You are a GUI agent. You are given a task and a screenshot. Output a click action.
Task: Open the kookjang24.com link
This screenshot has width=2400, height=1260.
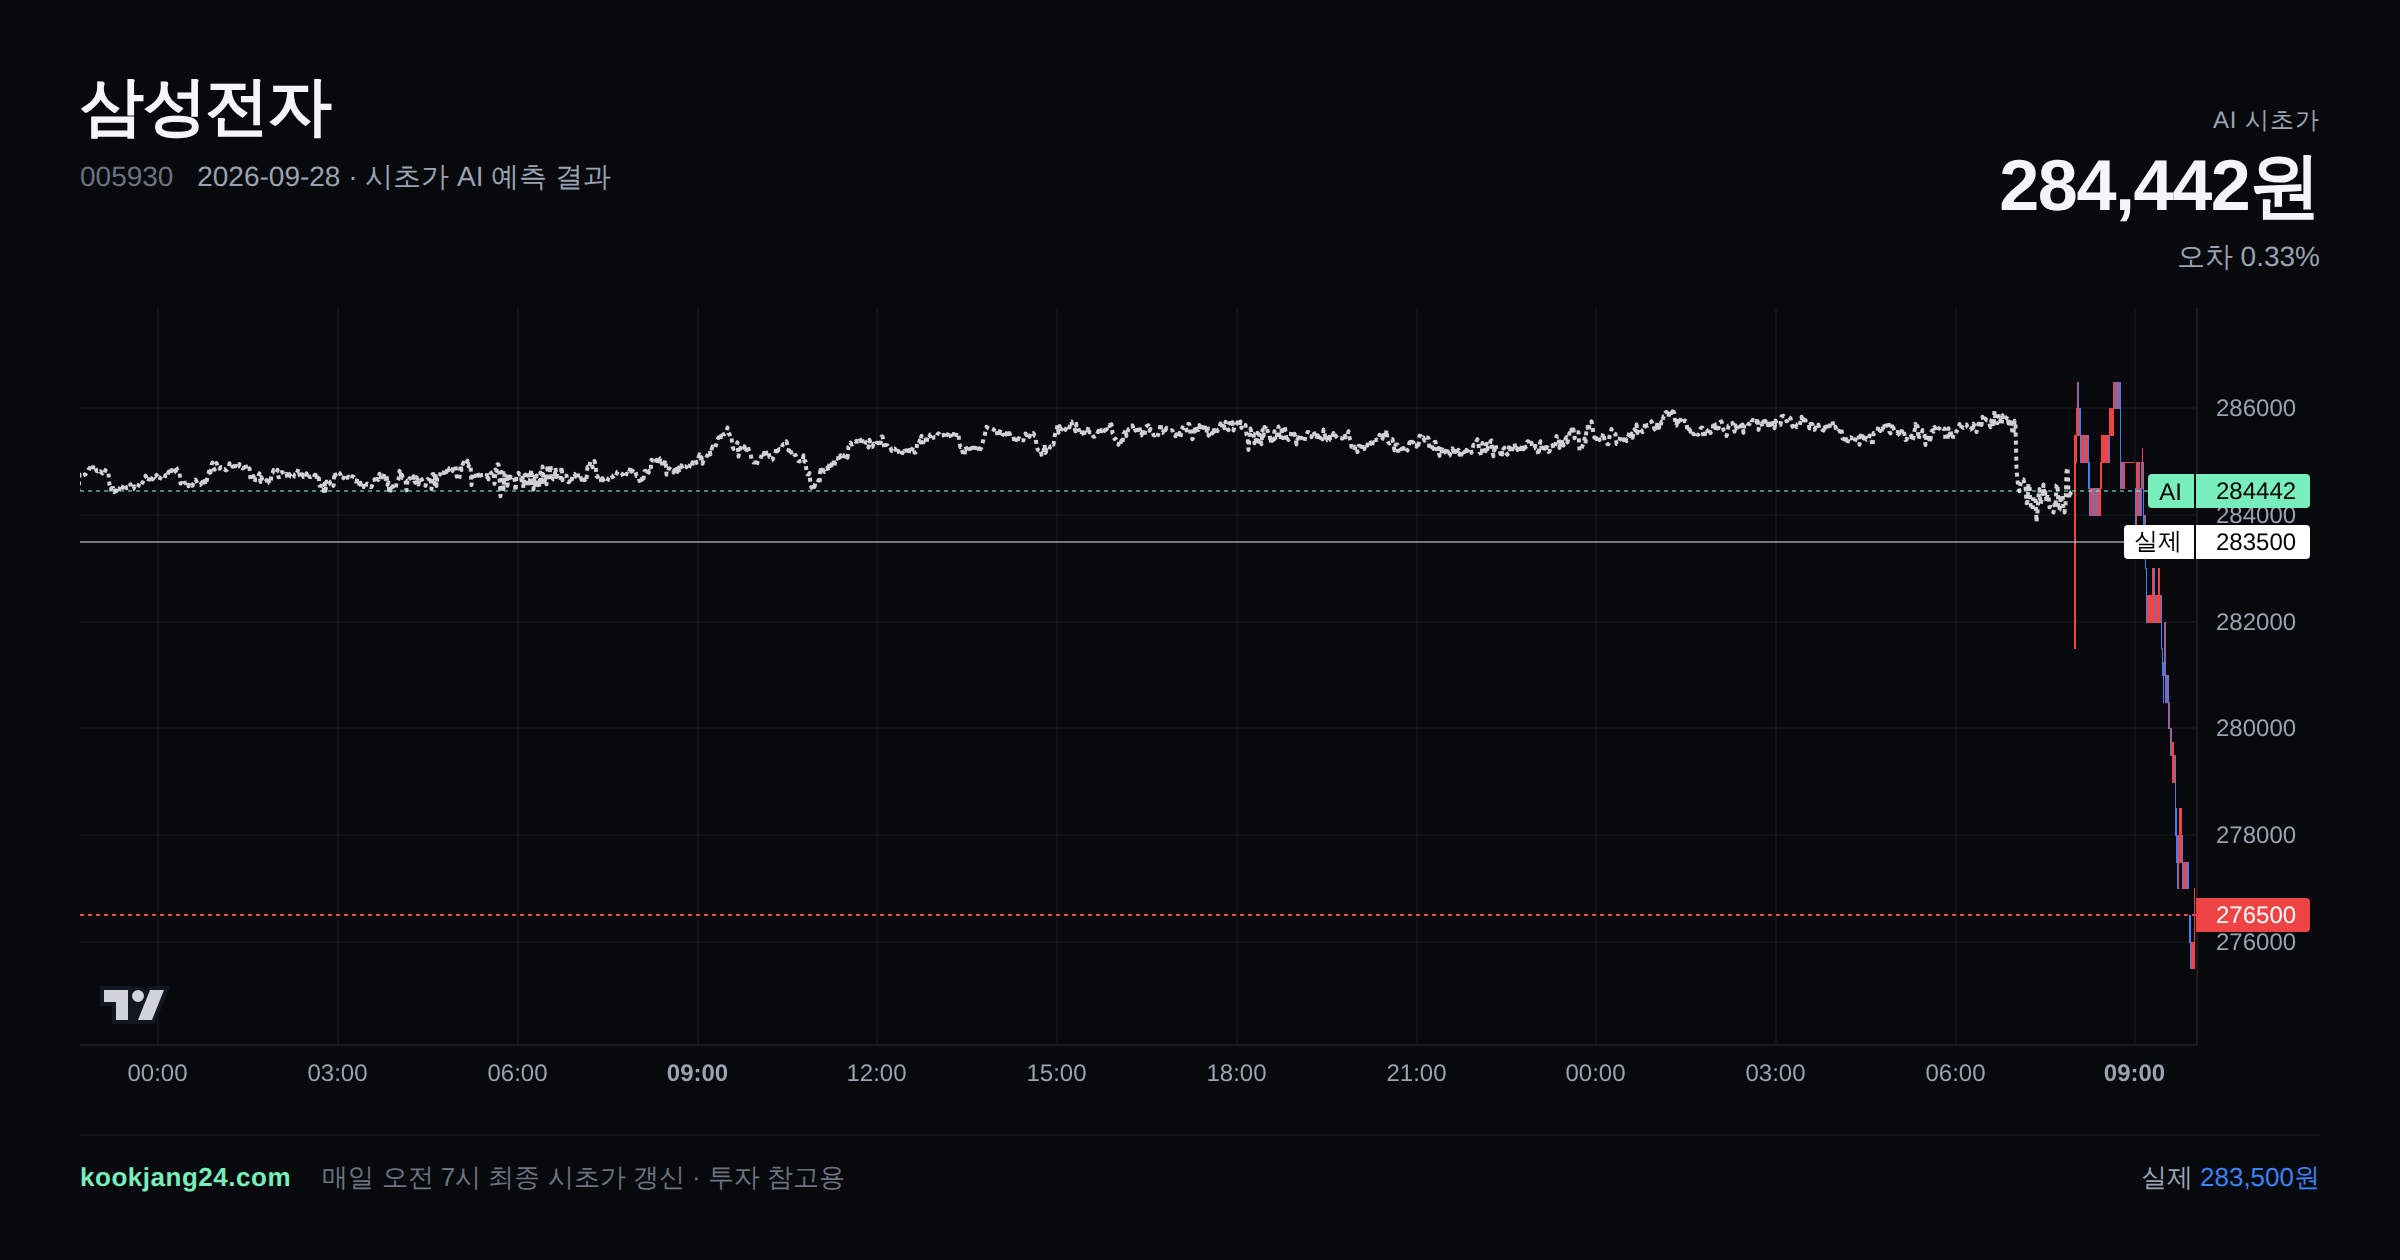tap(185, 1177)
